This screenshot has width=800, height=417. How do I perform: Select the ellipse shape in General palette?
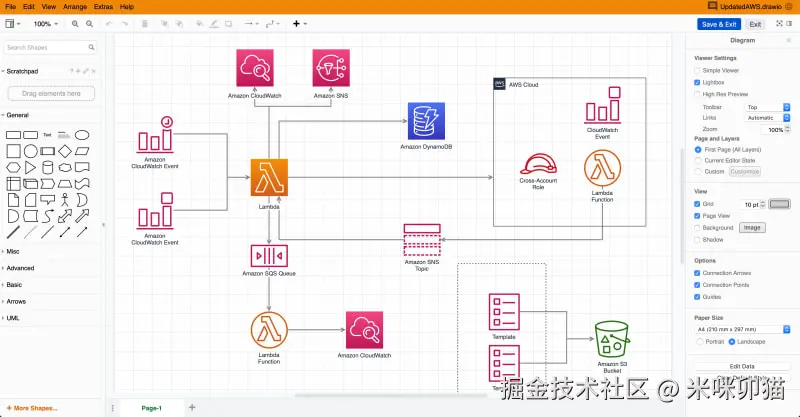pos(82,135)
